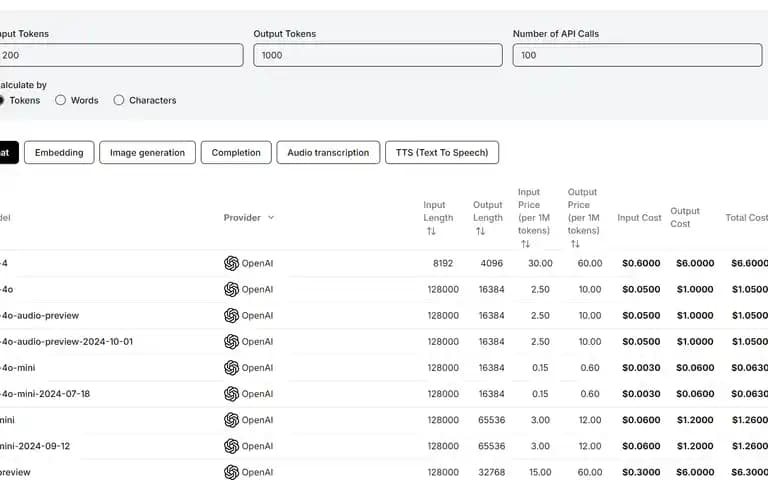The height and width of the screenshot is (480, 768).
Task: Select the Characters radio button
Action: point(119,100)
